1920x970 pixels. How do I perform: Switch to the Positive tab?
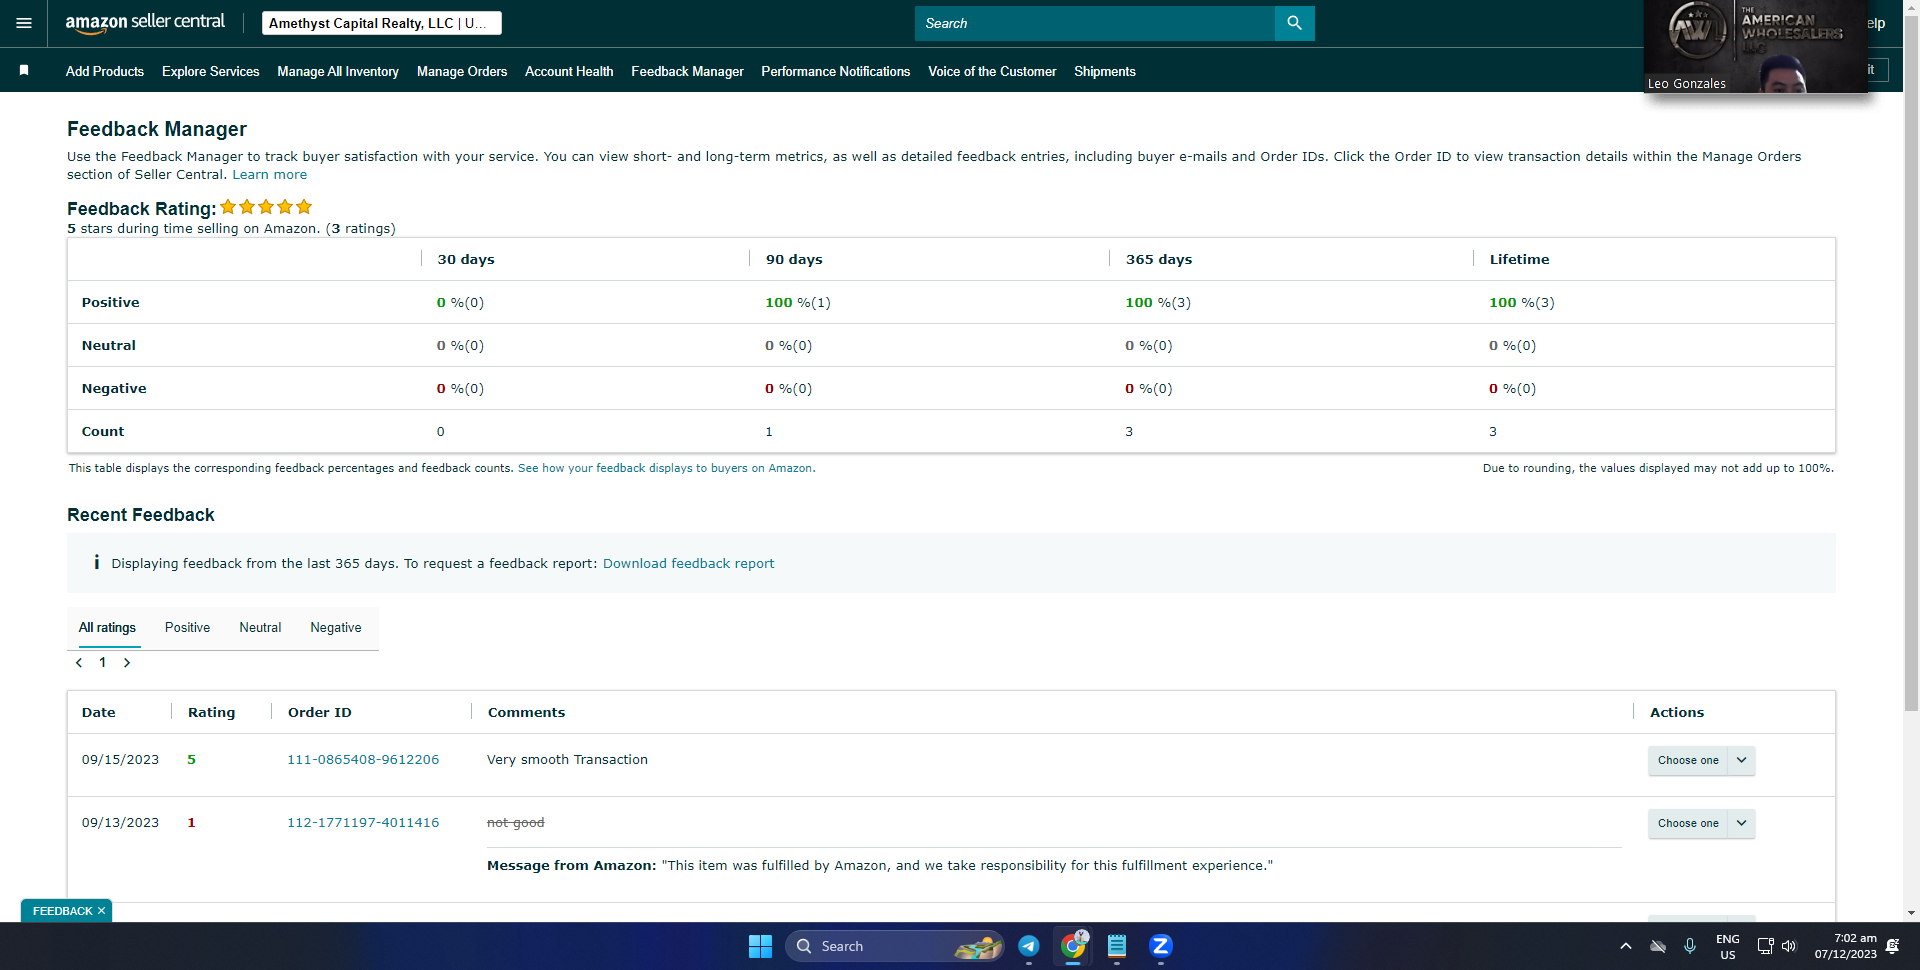pos(188,628)
